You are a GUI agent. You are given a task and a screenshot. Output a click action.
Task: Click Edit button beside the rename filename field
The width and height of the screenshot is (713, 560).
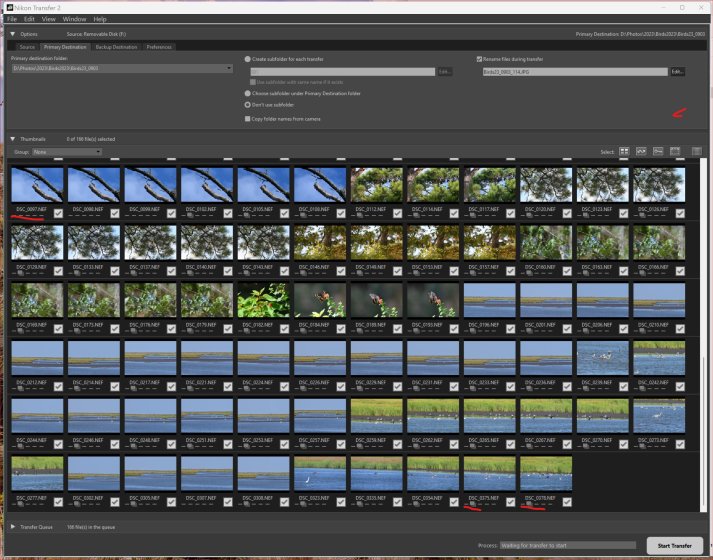(x=677, y=72)
